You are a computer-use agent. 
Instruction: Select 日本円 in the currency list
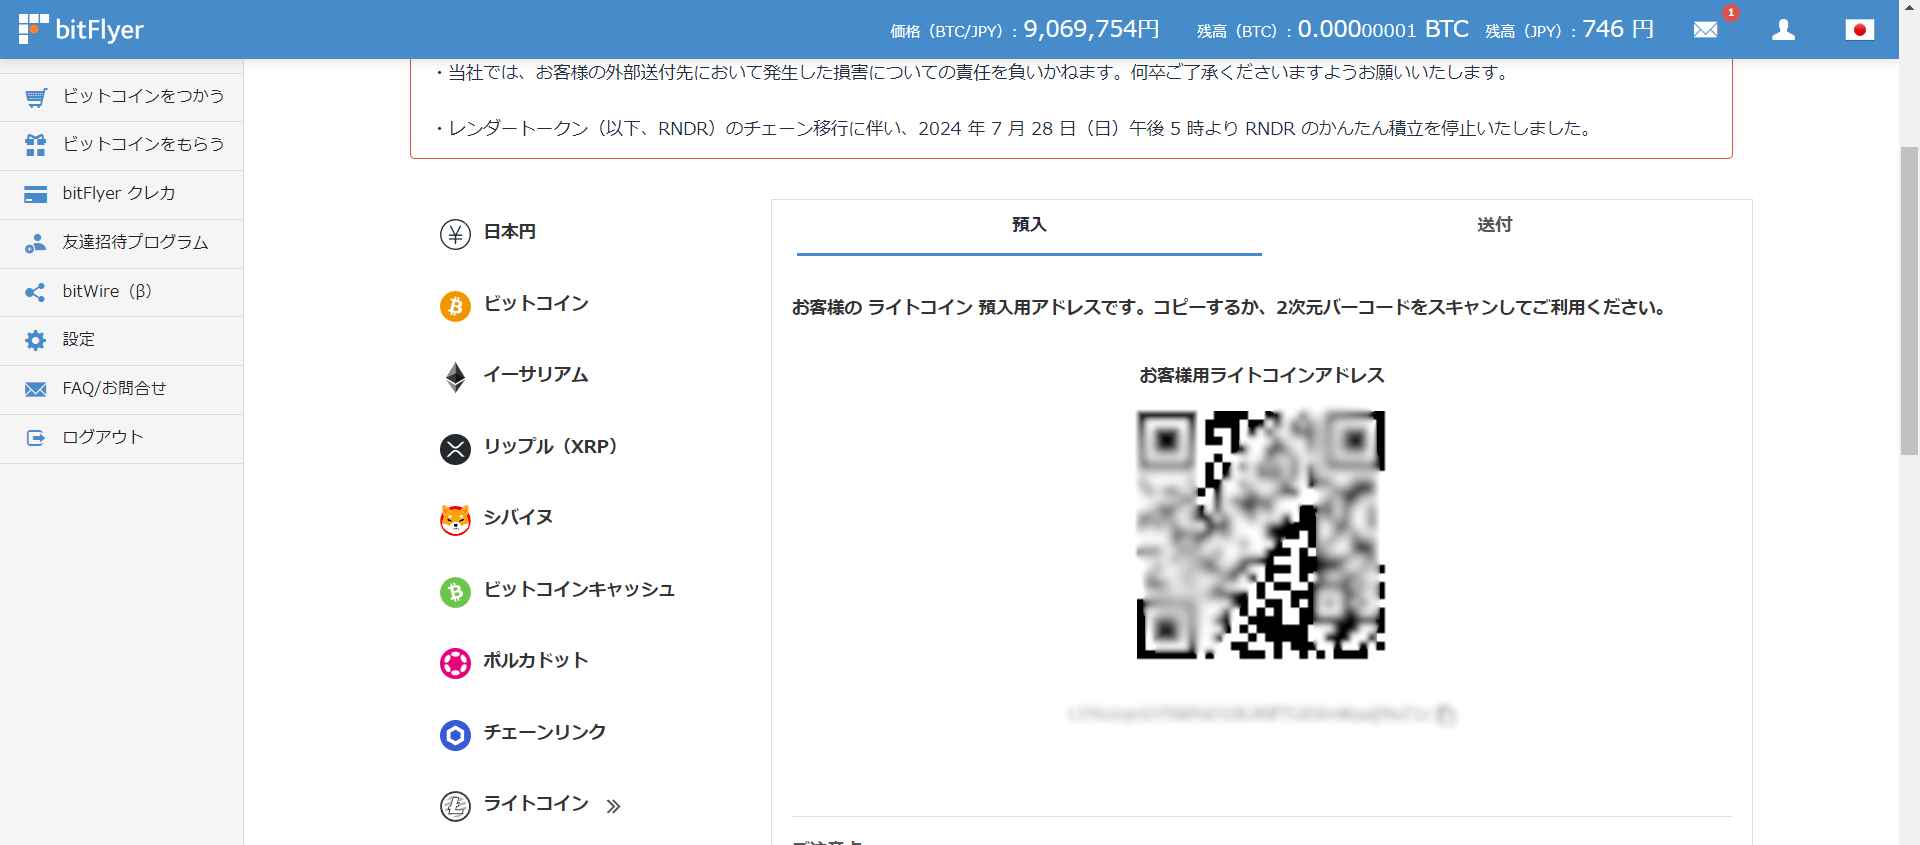510,232
